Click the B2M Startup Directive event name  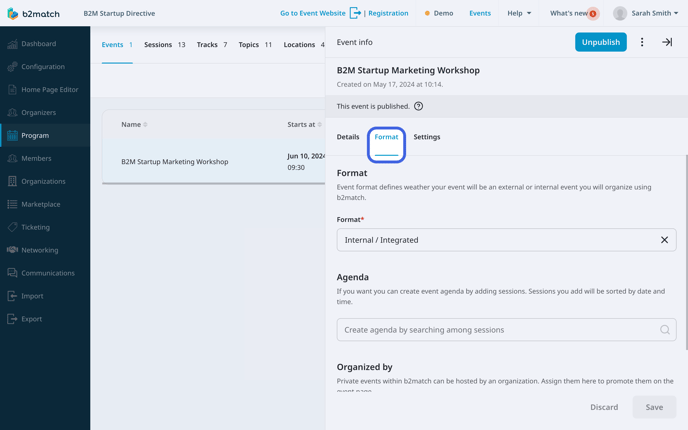[x=119, y=13]
